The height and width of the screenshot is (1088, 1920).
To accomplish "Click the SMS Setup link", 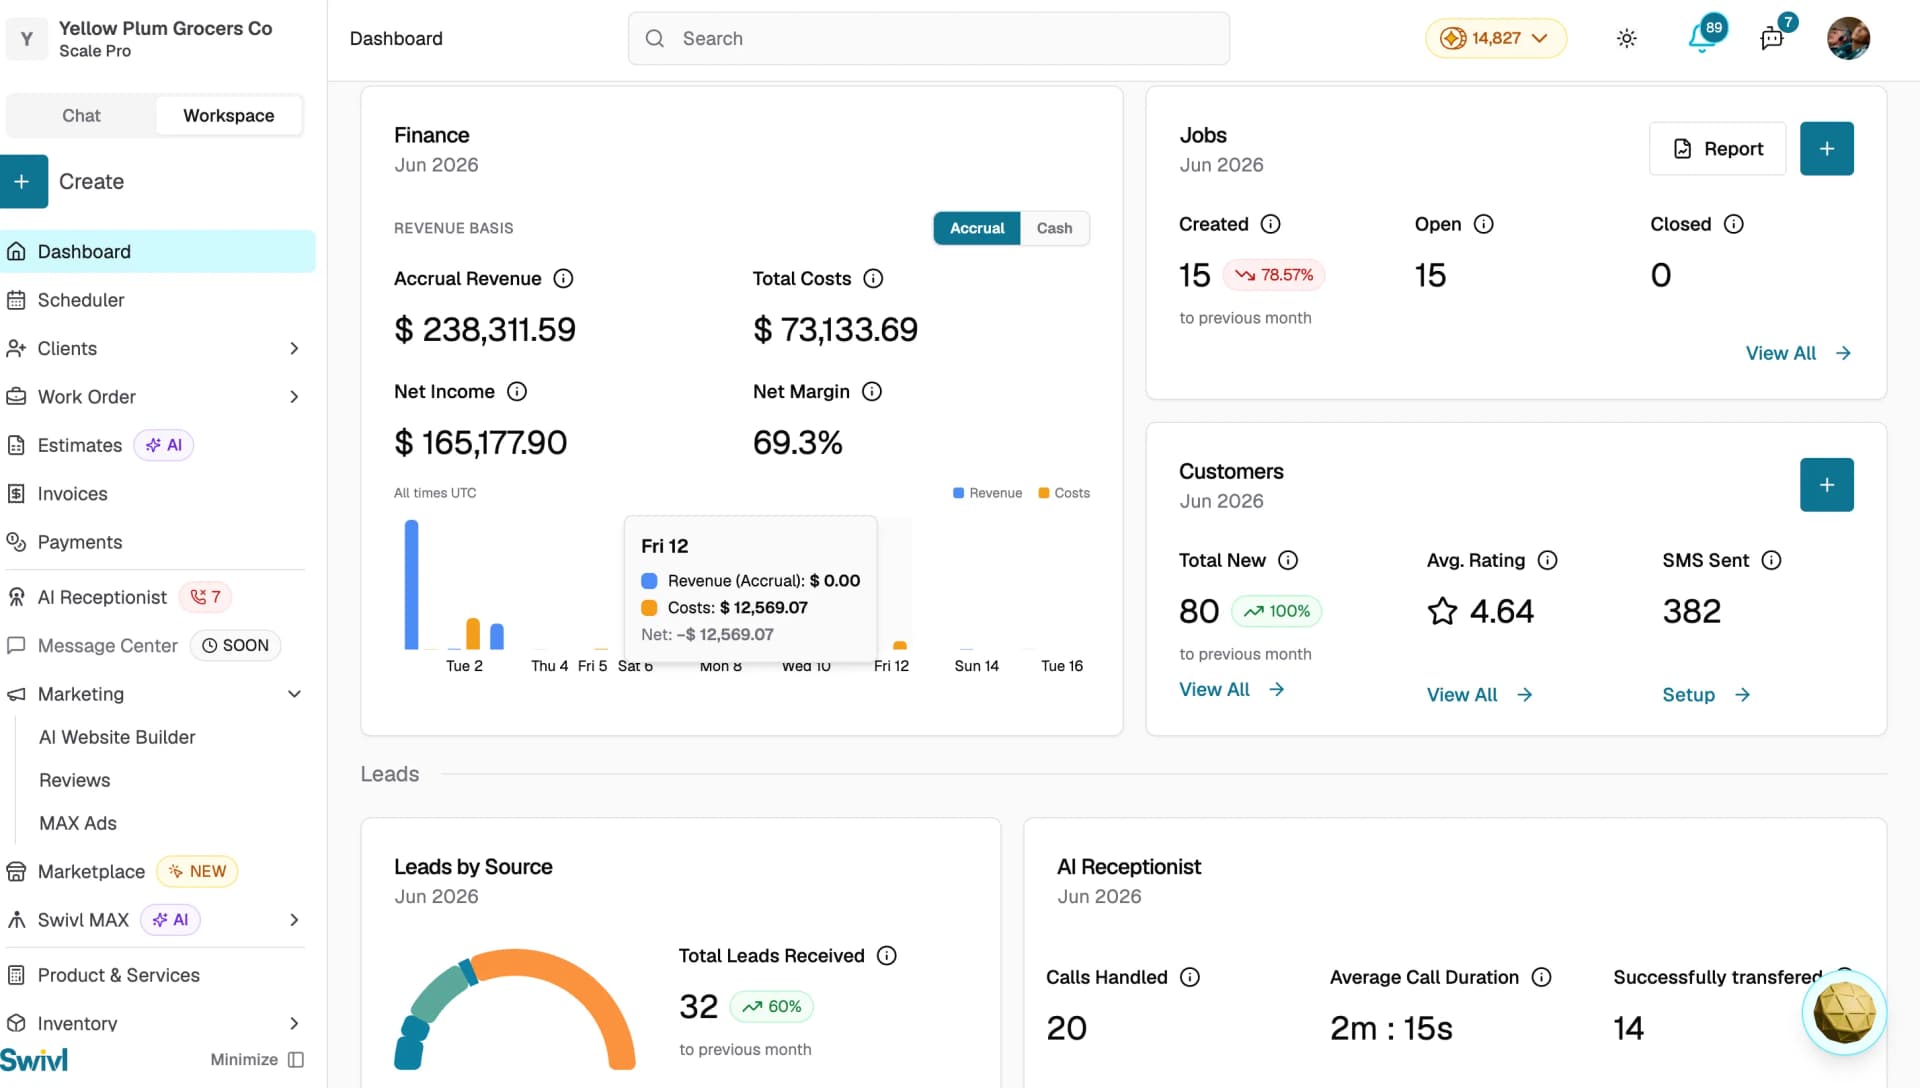I will click(x=1706, y=695).
